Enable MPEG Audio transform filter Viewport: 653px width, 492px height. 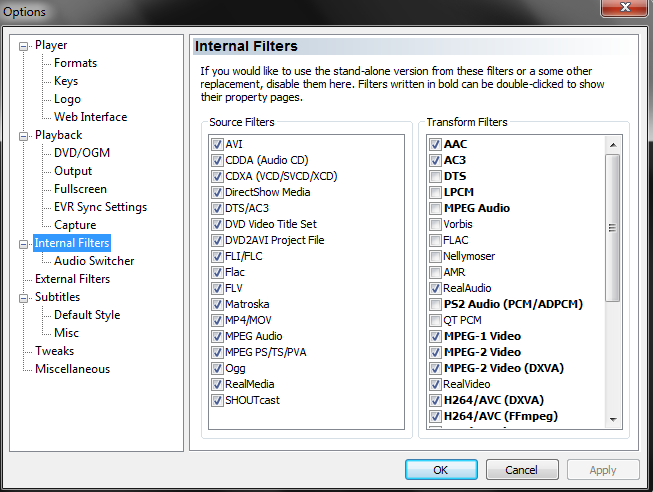point(435,208)
